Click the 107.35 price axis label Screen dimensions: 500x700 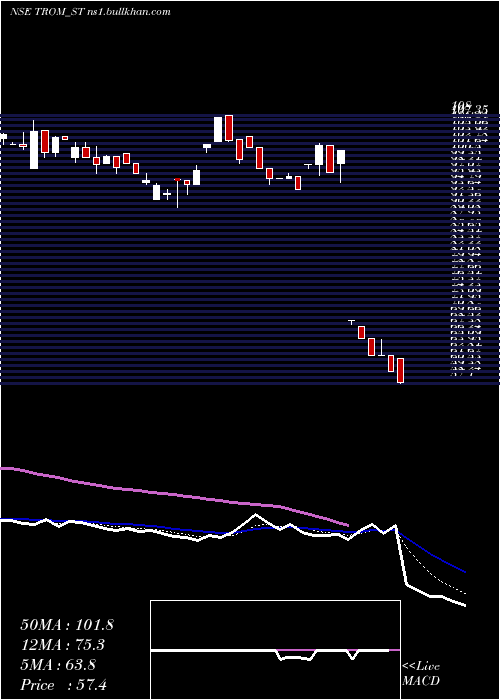point(469,109)
